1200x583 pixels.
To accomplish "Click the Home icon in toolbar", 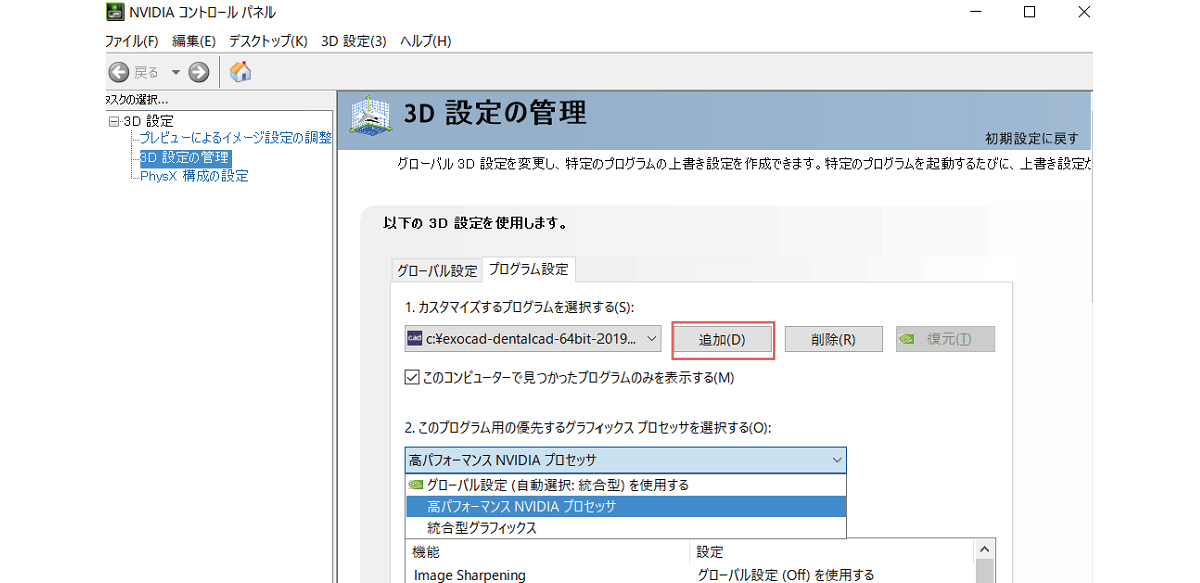I will tap(240, 72).
